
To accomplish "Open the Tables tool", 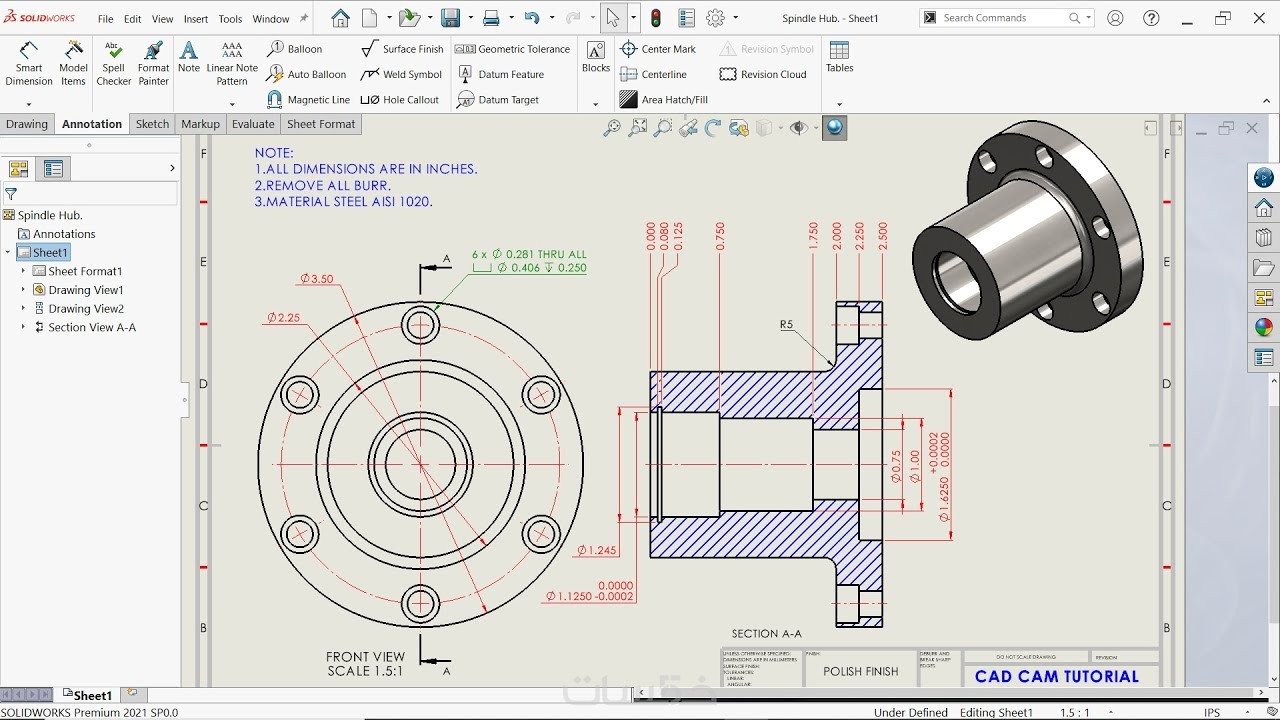I will [x=839, y=56].
